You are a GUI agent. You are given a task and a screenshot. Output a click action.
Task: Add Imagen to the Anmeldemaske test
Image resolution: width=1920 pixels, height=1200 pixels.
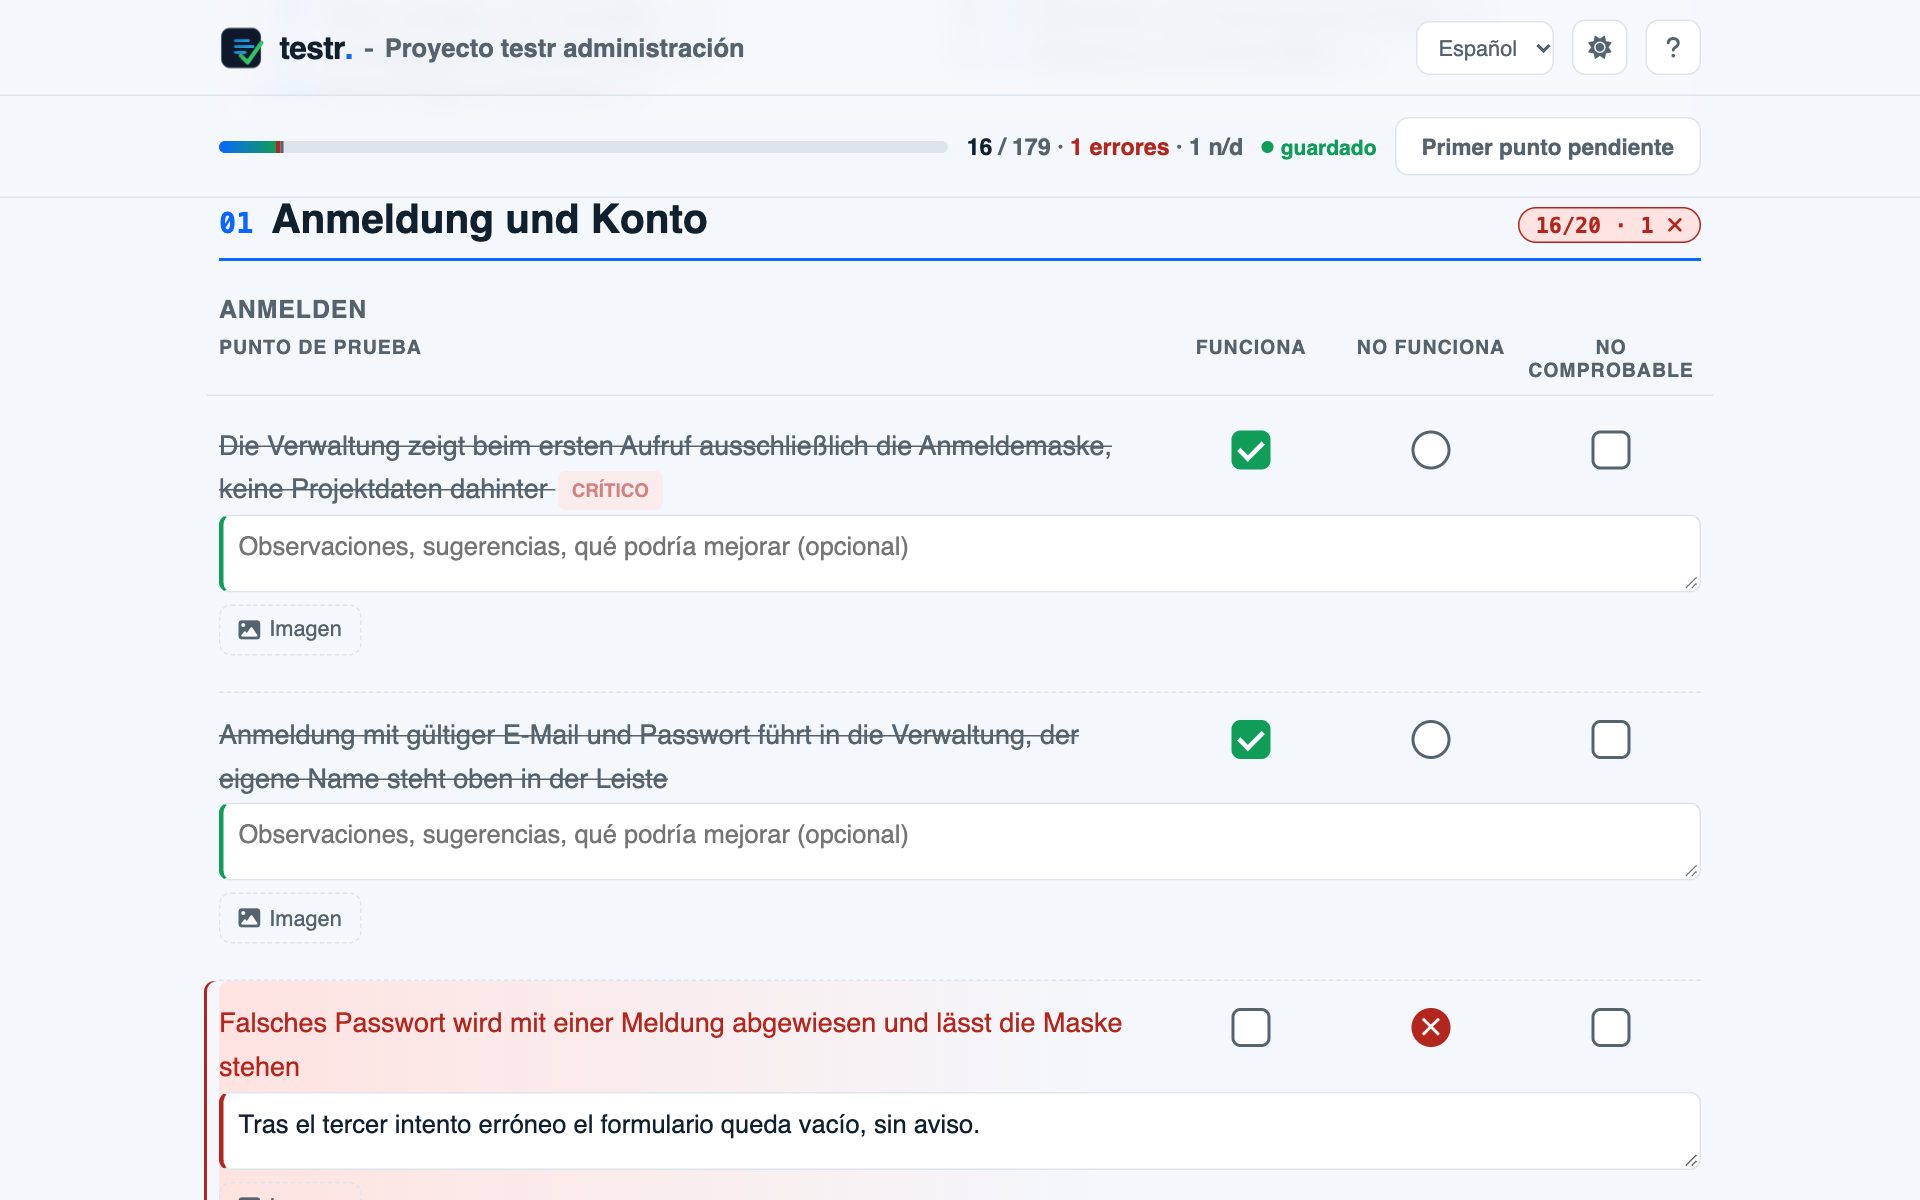pos(290,629)
